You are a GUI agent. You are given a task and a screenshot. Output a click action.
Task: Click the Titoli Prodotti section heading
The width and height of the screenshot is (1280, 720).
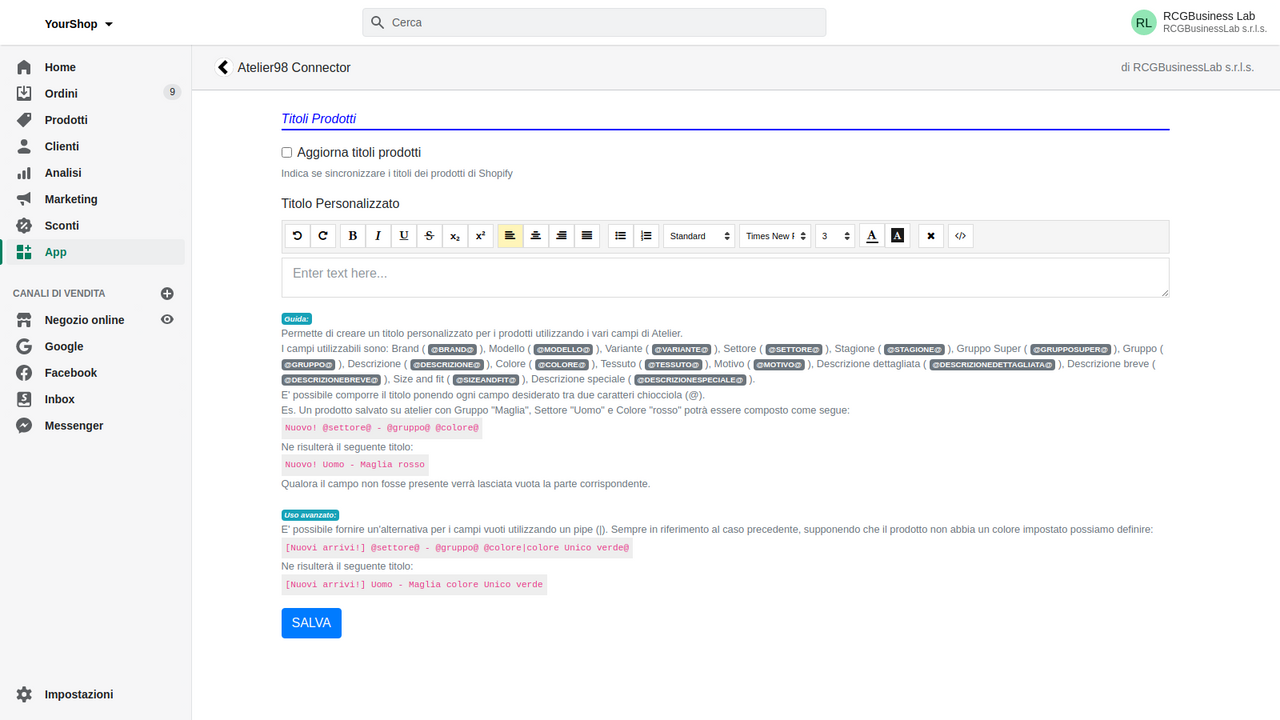tap(319, 119)
